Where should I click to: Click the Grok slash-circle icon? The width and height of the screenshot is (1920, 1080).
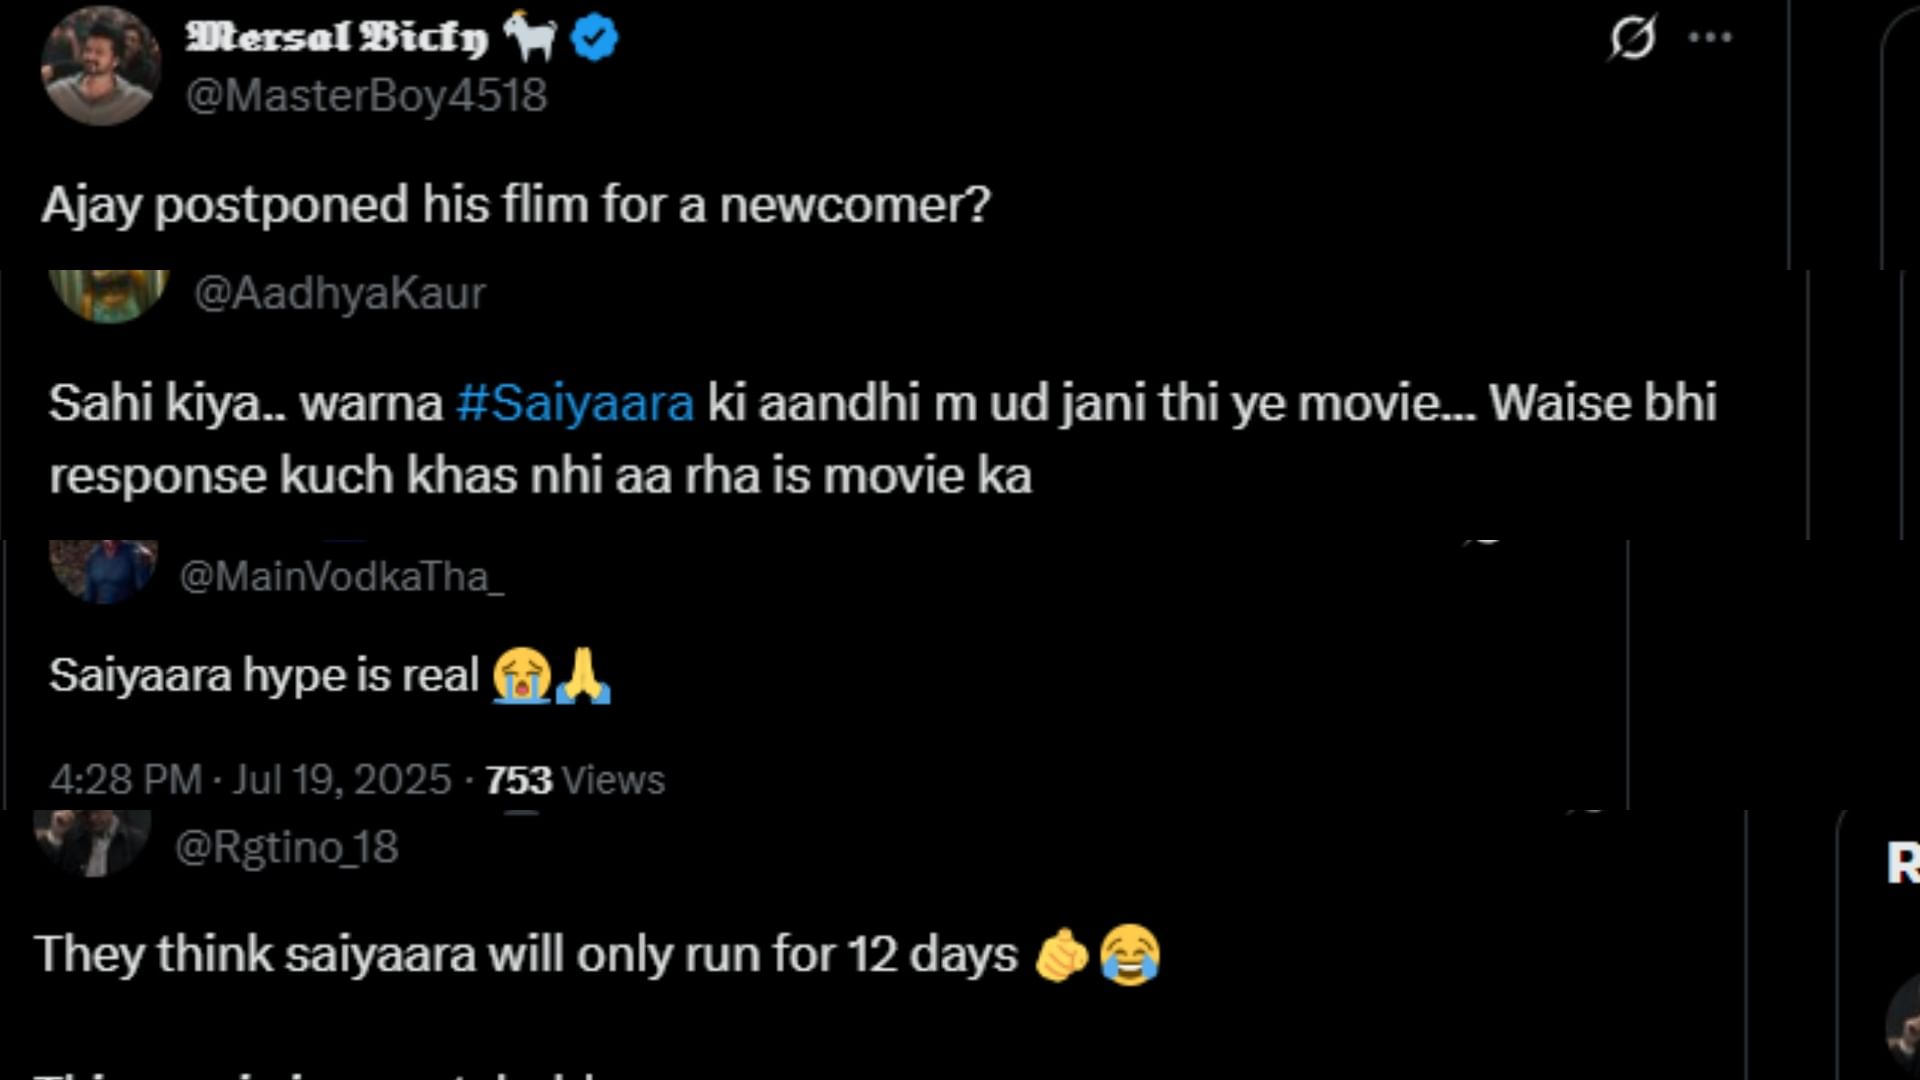[x=1632, y=38]
